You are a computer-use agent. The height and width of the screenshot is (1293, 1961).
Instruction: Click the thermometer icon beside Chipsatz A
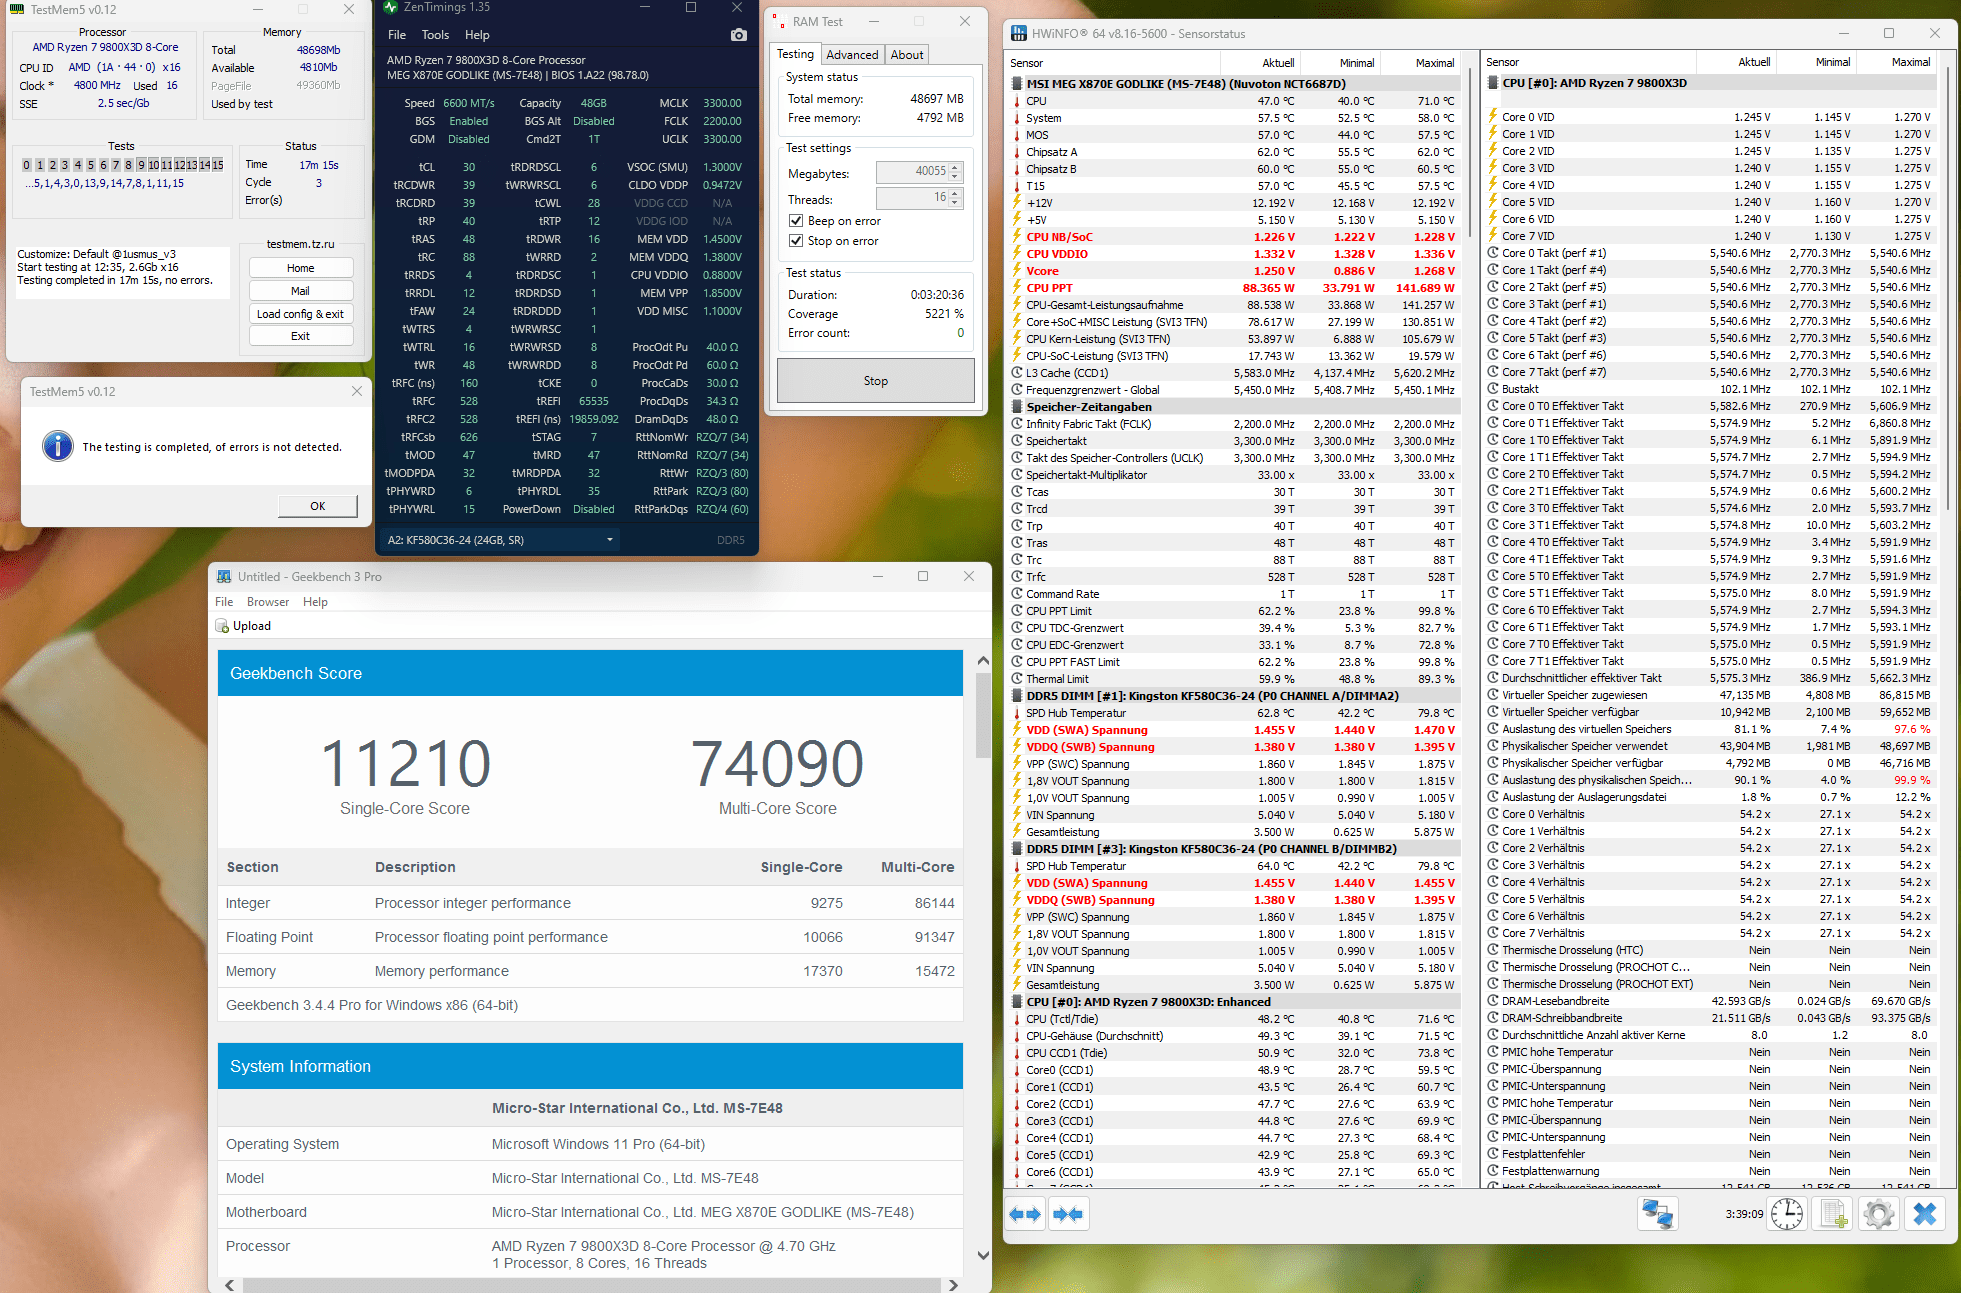coord(1017,152)
